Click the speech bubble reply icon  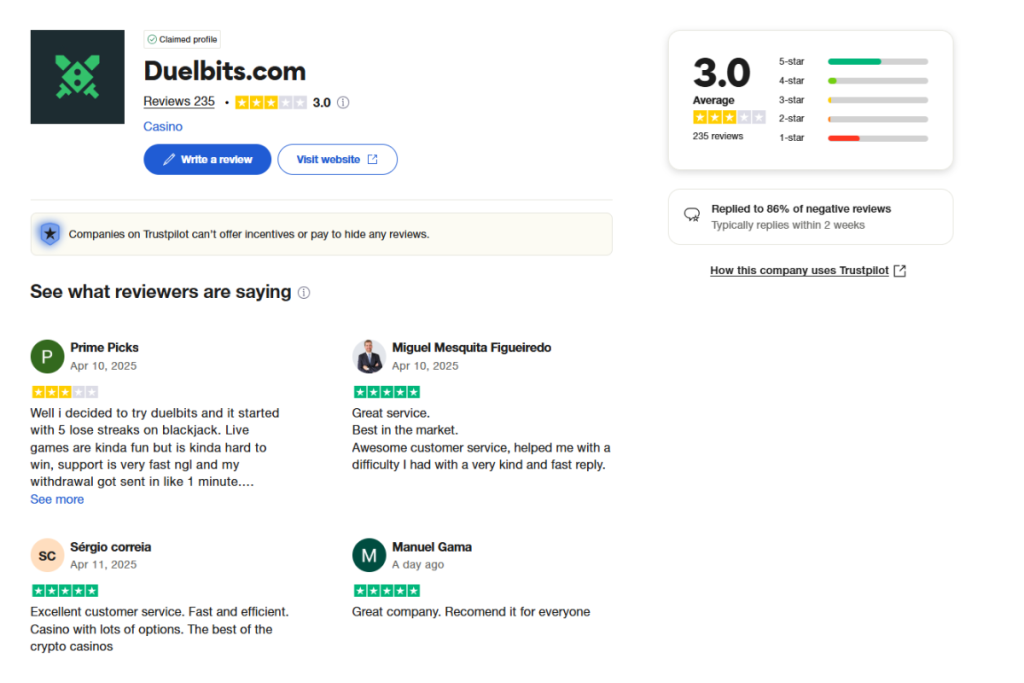[692, 214]
